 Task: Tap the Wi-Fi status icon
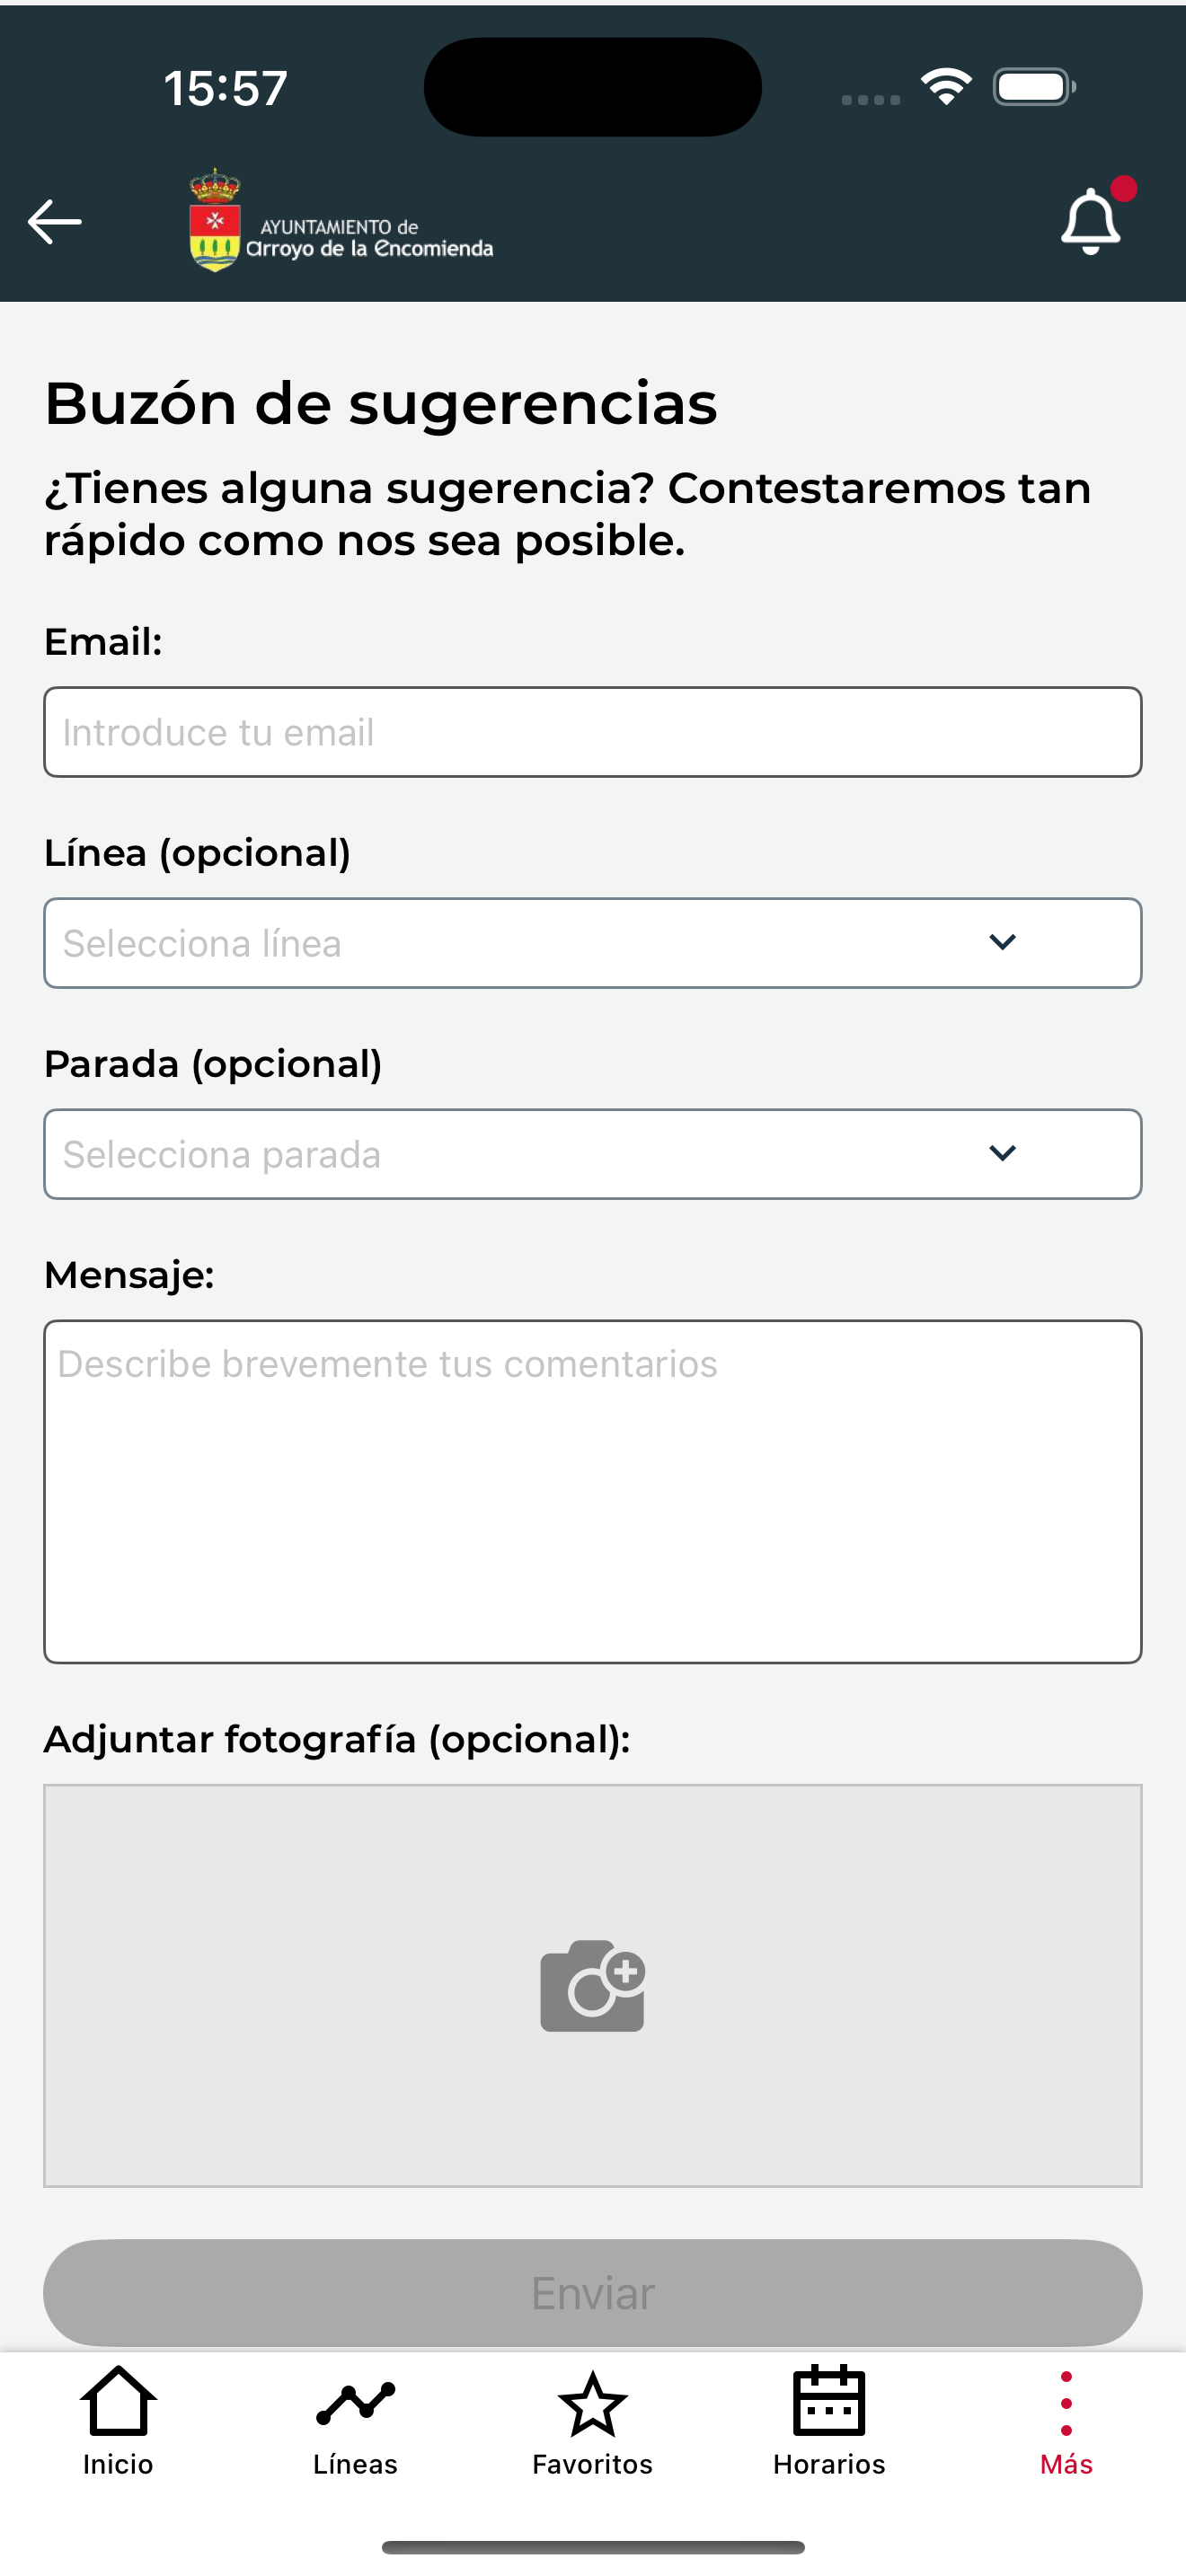(x=946, y=87)
